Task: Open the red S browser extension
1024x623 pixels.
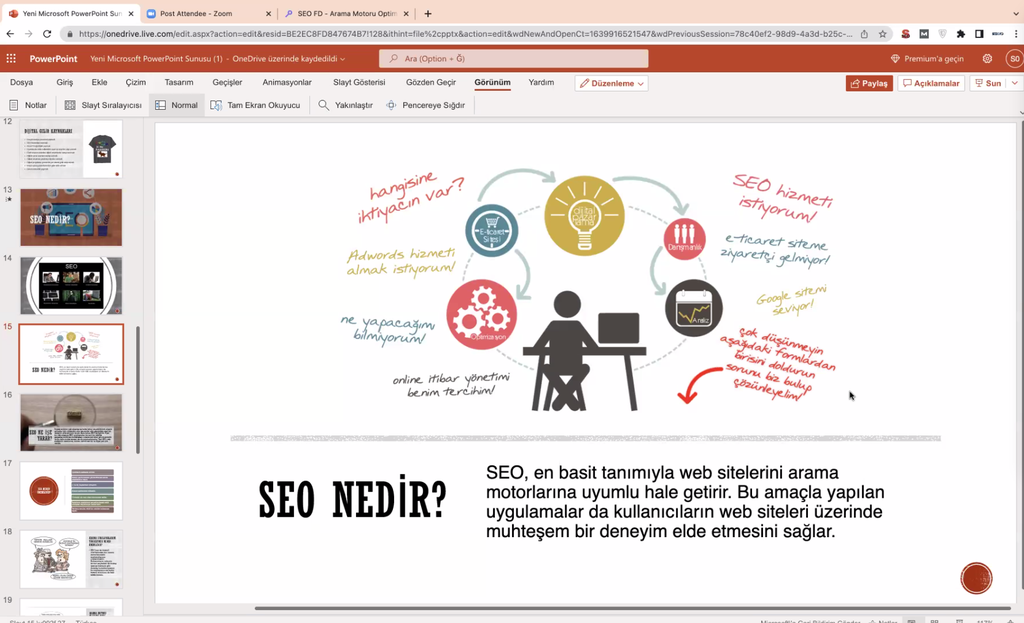Action: [905, 34]
